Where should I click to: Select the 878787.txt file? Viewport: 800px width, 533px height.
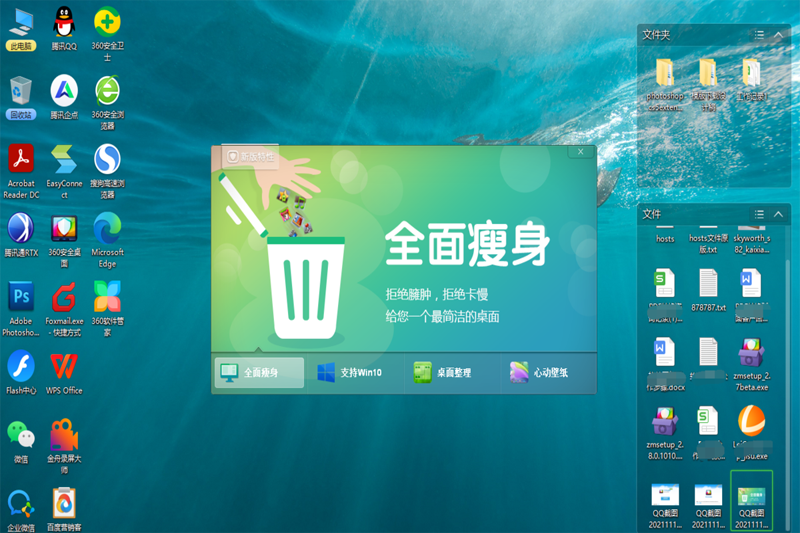(707, 291)
